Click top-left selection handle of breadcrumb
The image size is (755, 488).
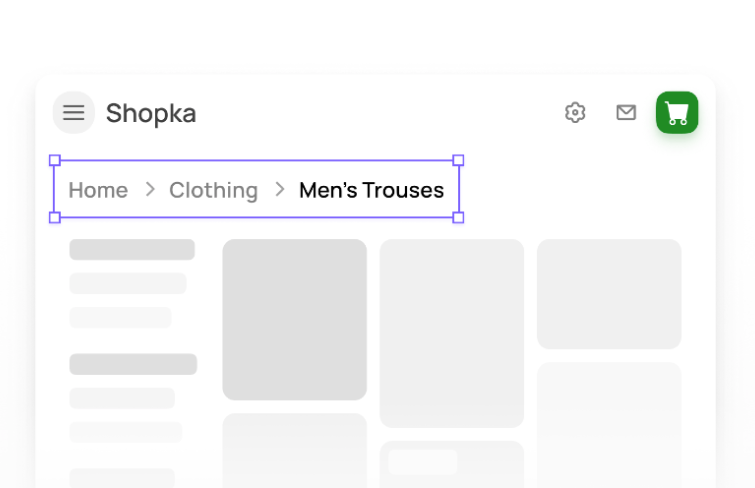(x=55, y=160)
